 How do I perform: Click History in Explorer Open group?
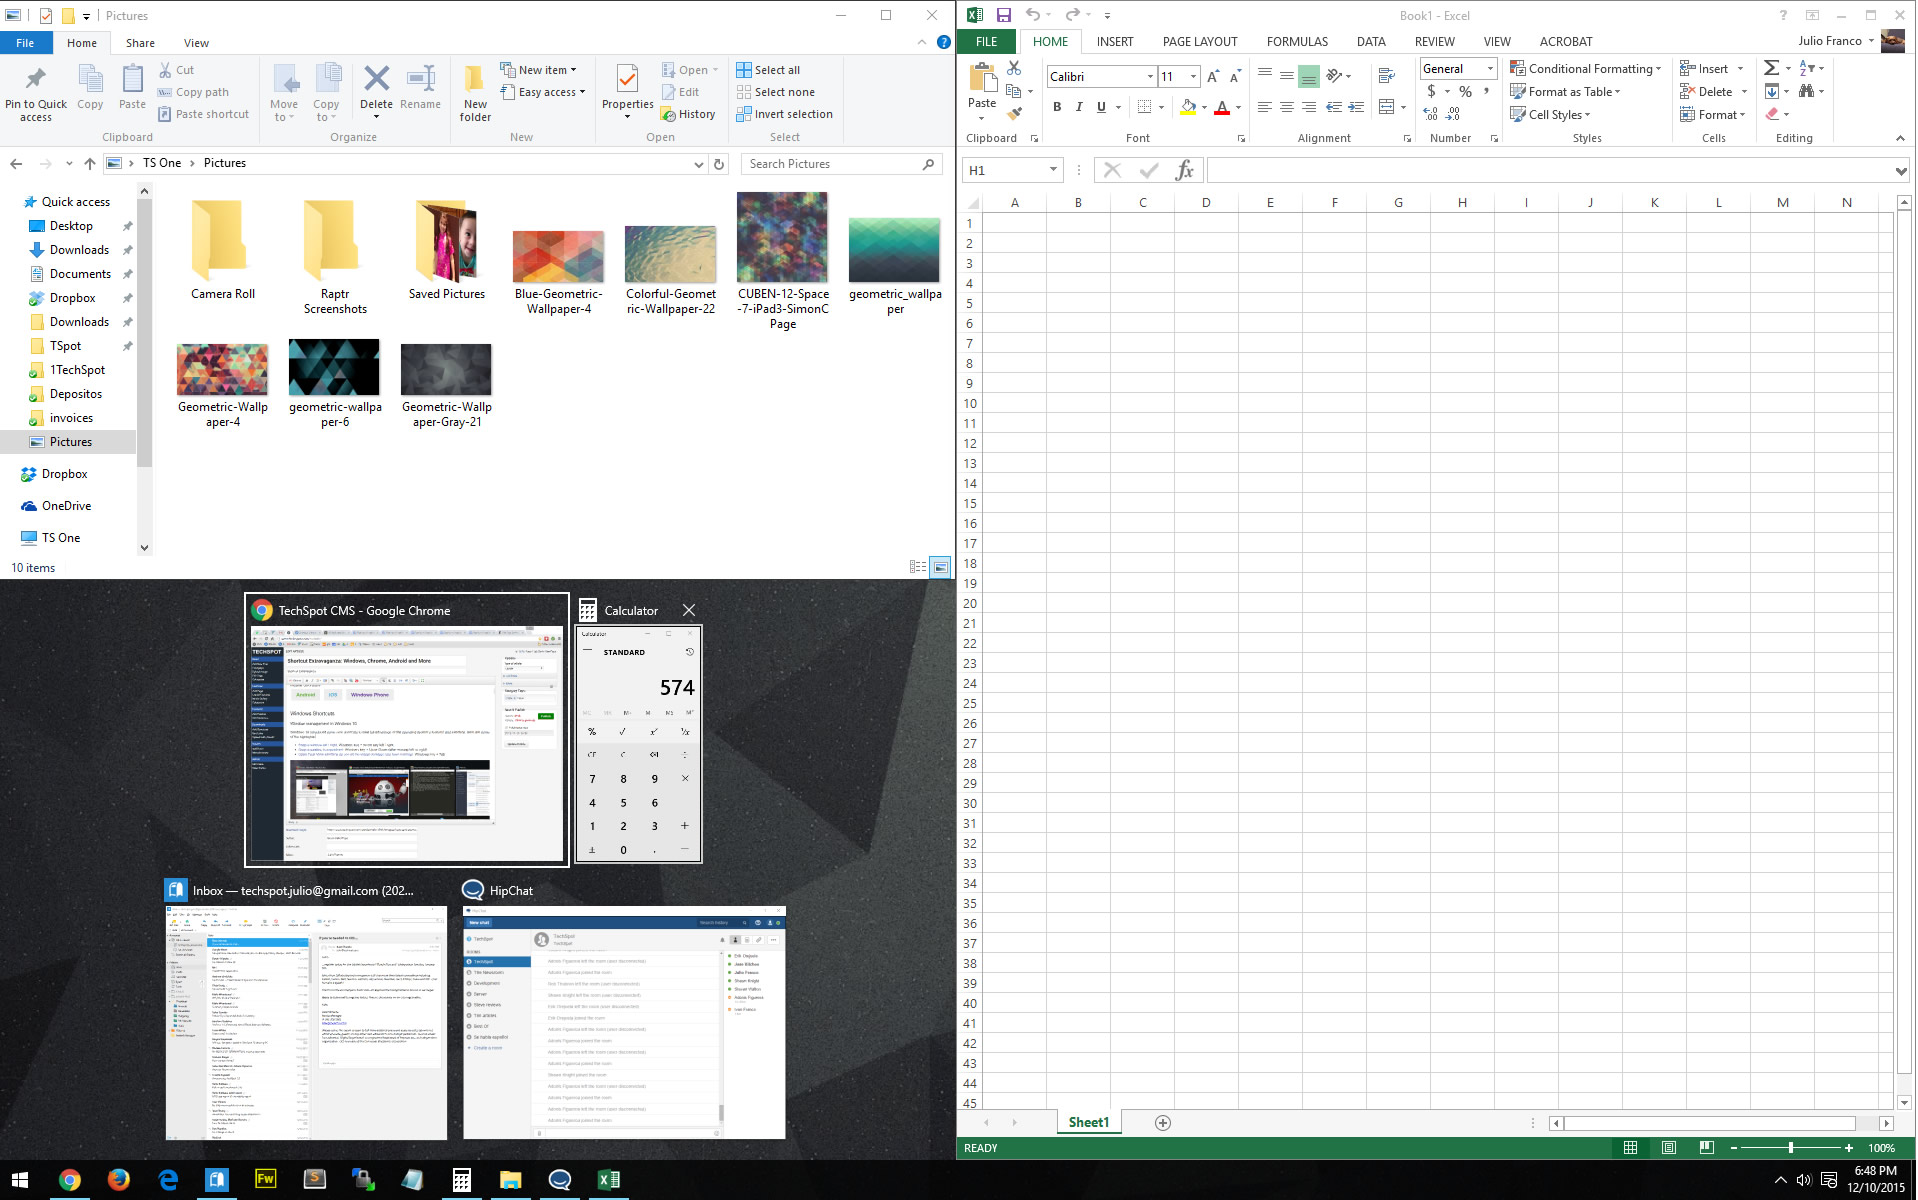click(688, 114)
